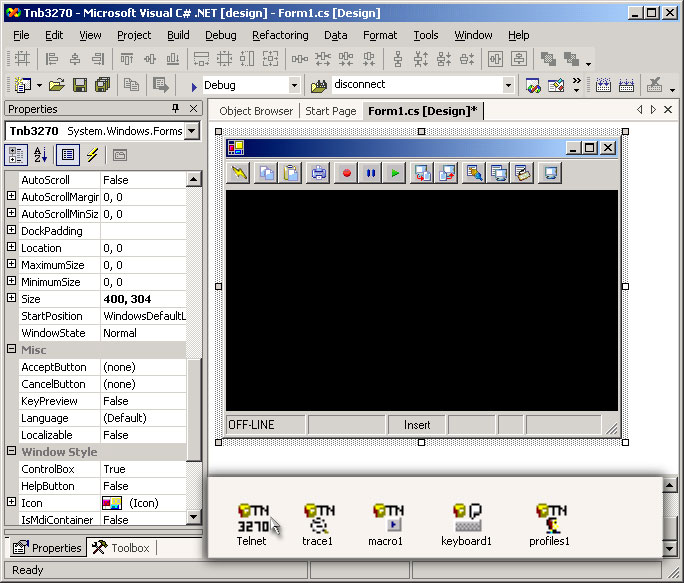684x583 pixels.
Task: Show Events lightning button in Properties
Action: (x=92, y=155)
